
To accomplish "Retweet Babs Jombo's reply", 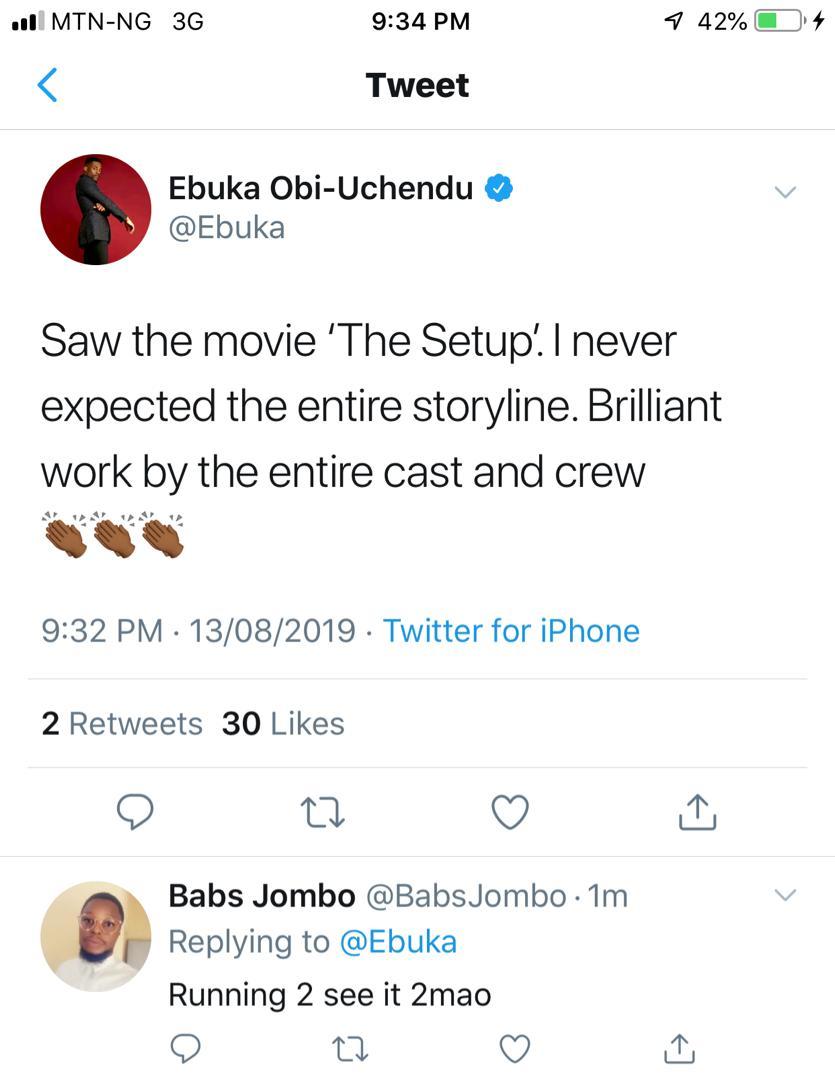I will pos(349,1047).
